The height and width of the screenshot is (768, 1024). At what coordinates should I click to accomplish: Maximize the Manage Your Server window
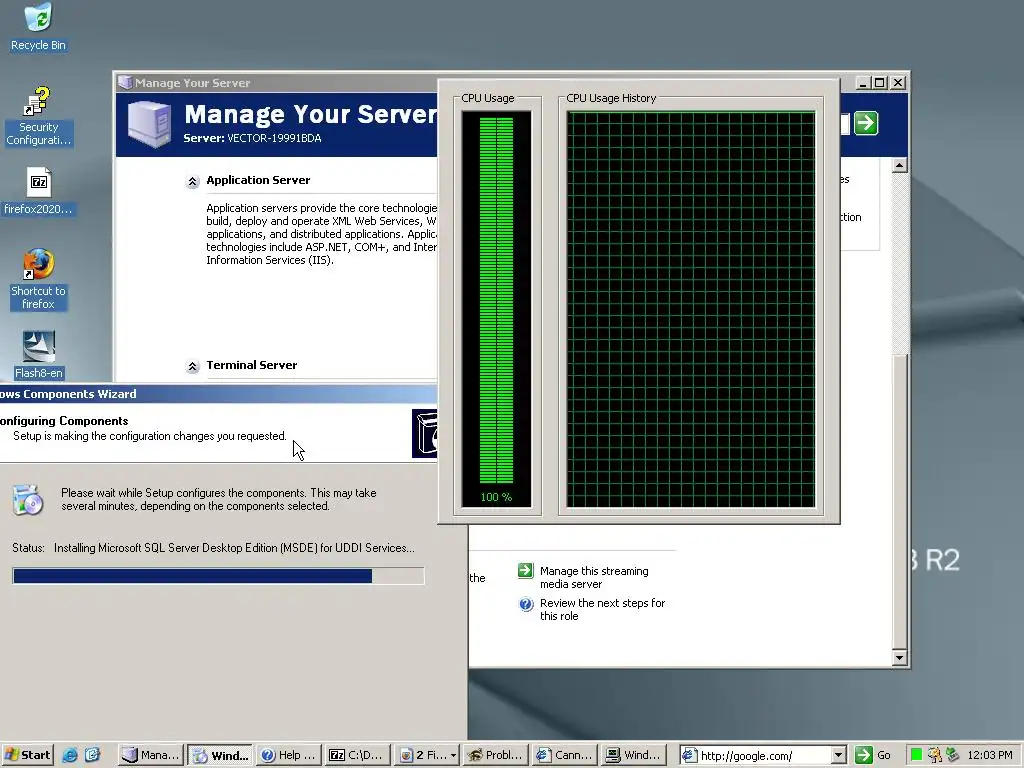(x=880, y=83)
